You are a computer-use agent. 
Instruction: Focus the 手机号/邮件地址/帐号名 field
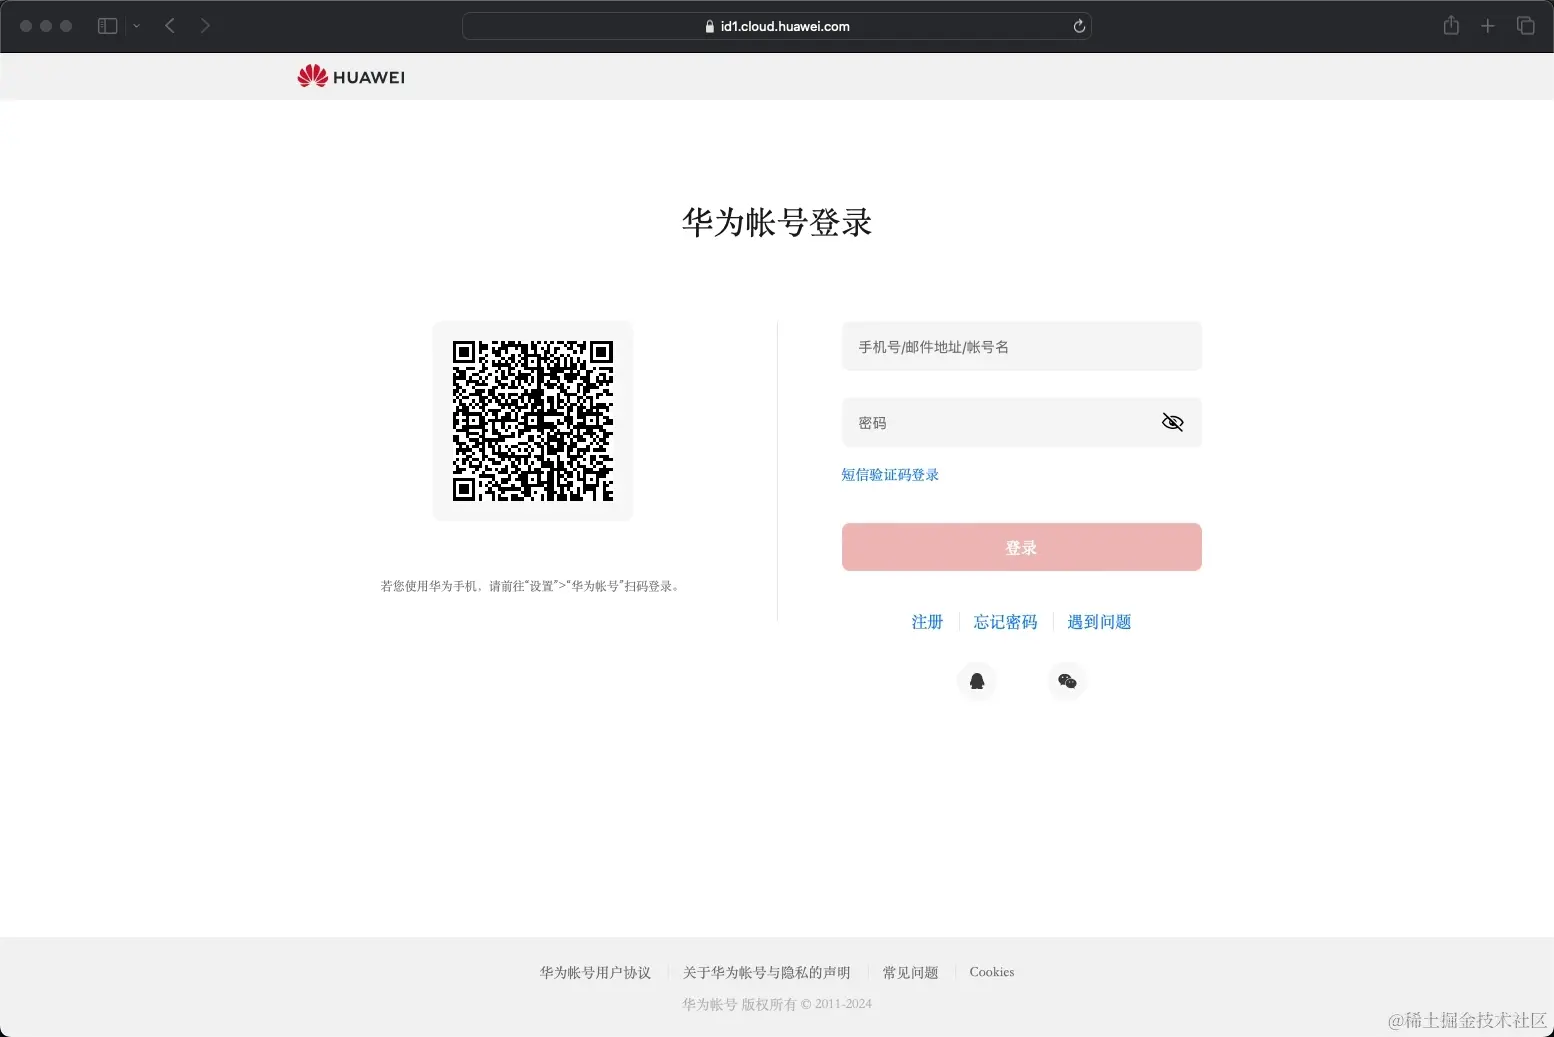point(1021,346)
